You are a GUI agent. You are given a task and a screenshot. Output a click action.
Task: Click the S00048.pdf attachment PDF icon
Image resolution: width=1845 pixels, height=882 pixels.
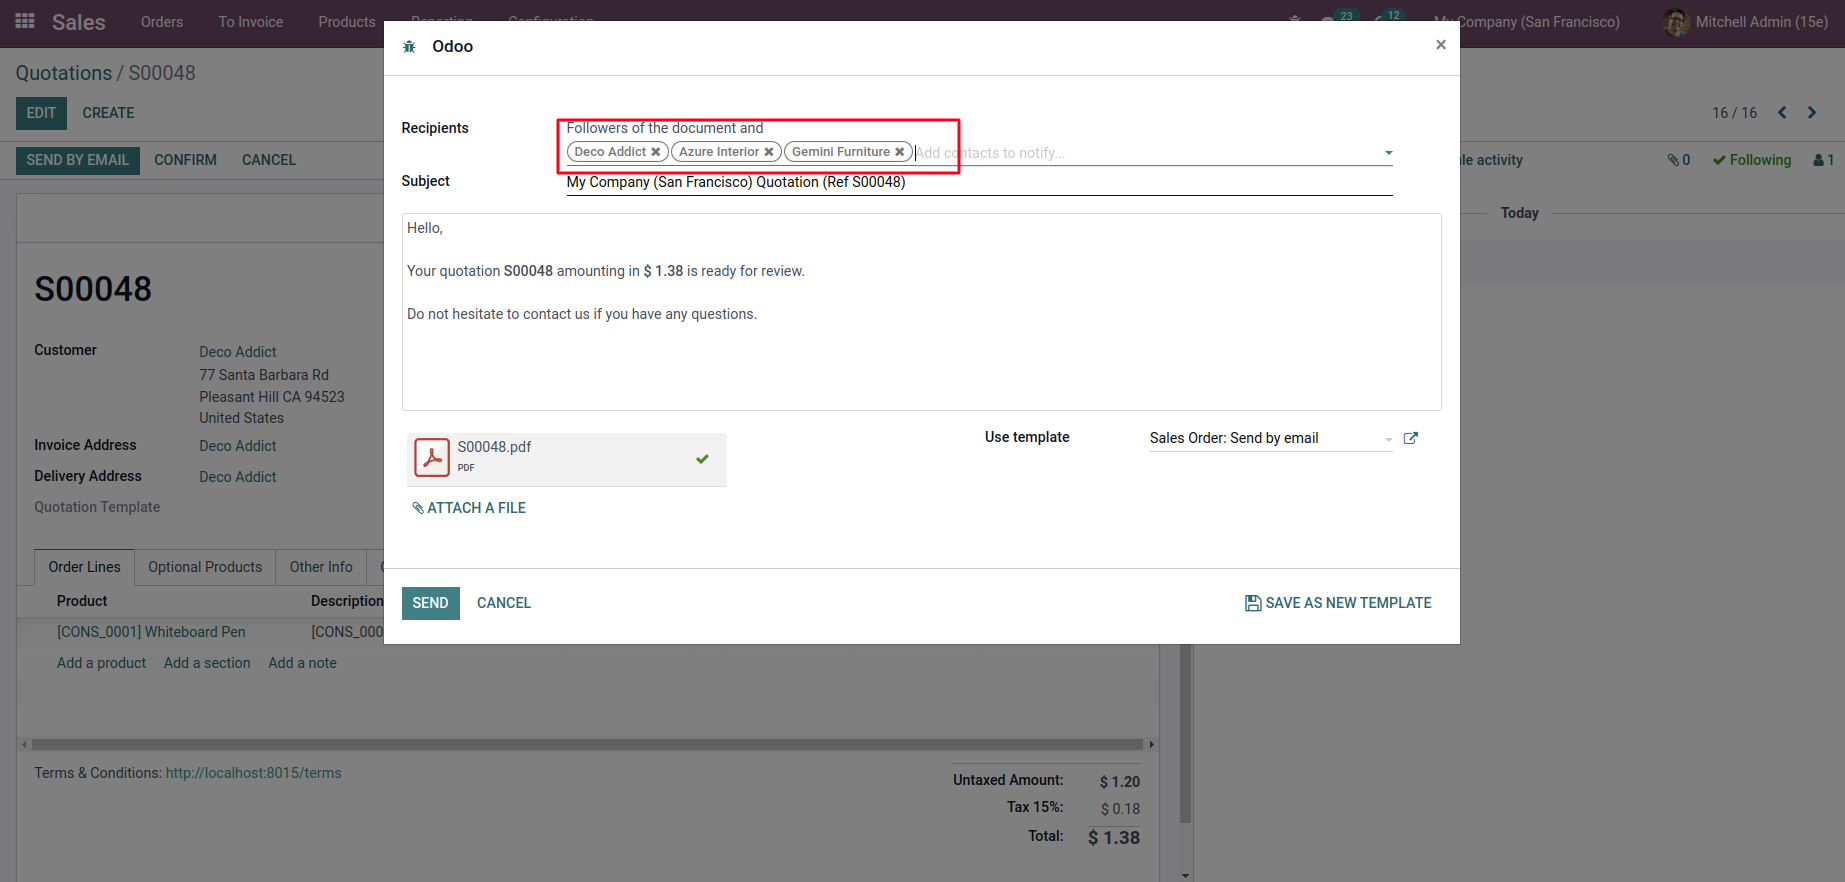pos(432,458)
